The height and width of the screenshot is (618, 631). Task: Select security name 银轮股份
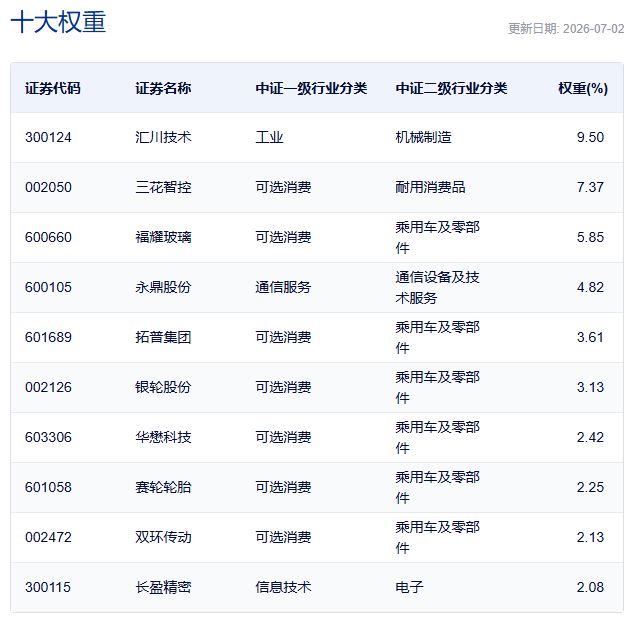(163, 387)
